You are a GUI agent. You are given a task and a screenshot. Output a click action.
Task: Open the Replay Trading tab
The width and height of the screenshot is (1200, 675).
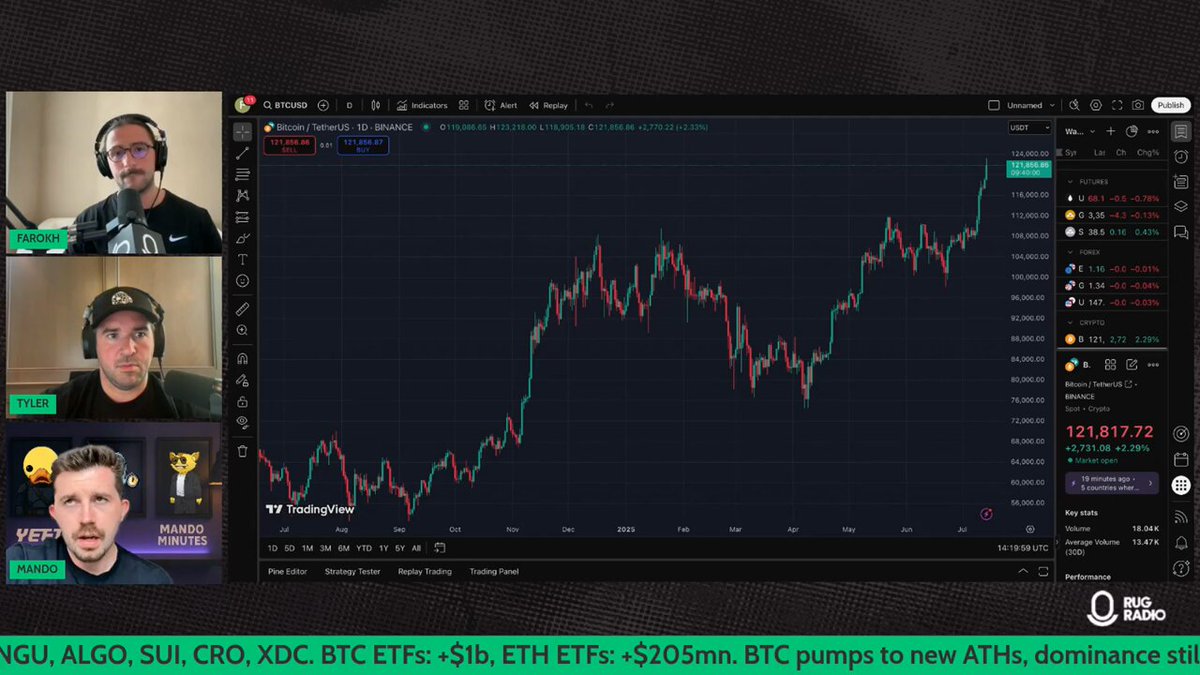(425, 571)
